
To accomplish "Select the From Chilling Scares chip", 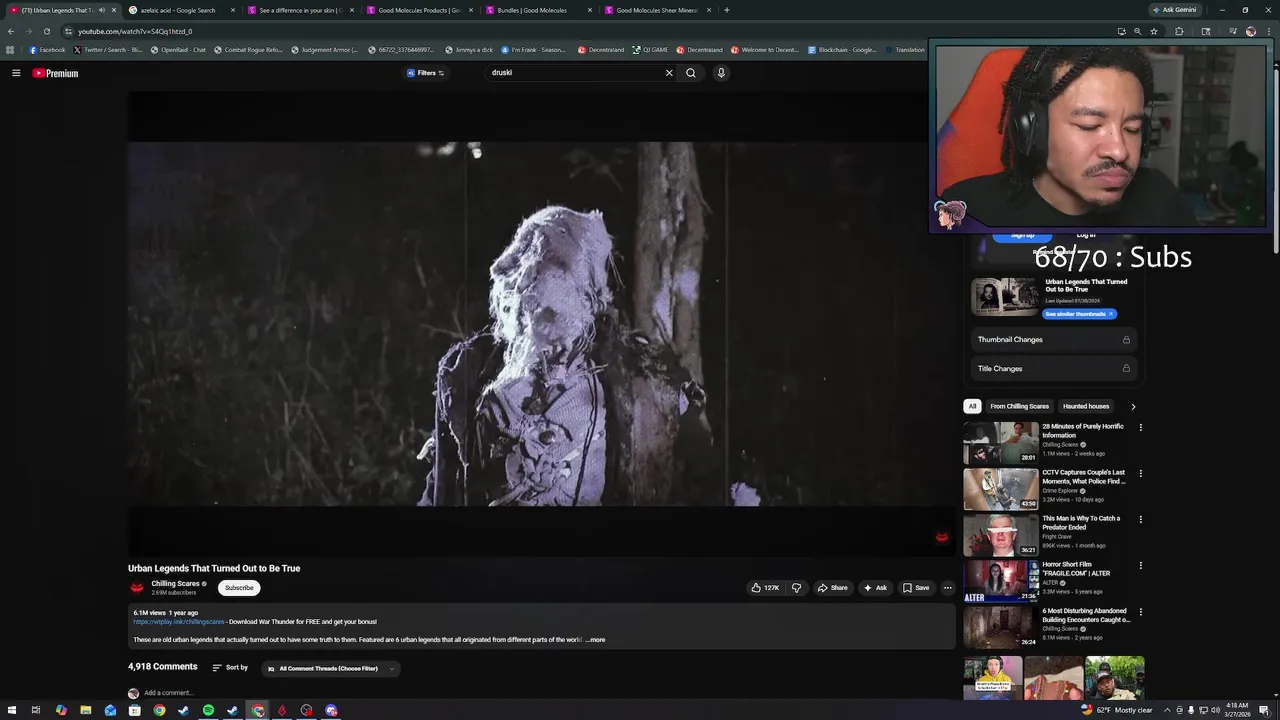I will [x=1019, y=406].
